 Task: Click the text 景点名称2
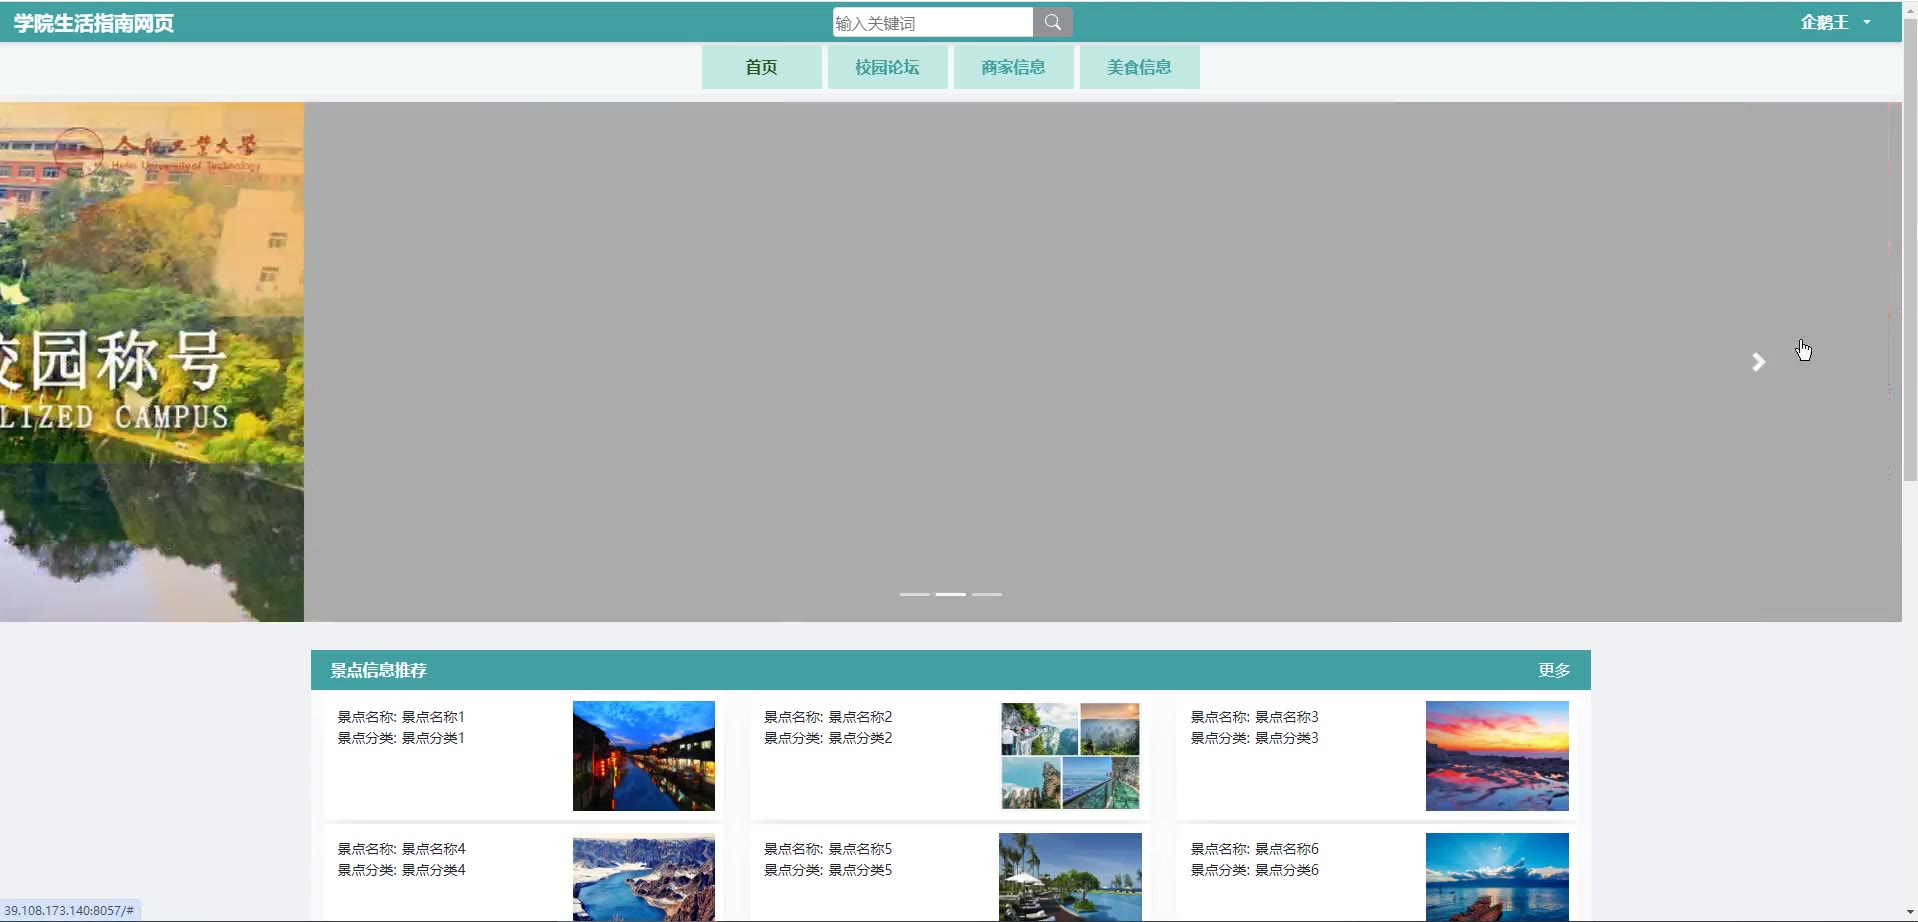[x=860, y=717]
